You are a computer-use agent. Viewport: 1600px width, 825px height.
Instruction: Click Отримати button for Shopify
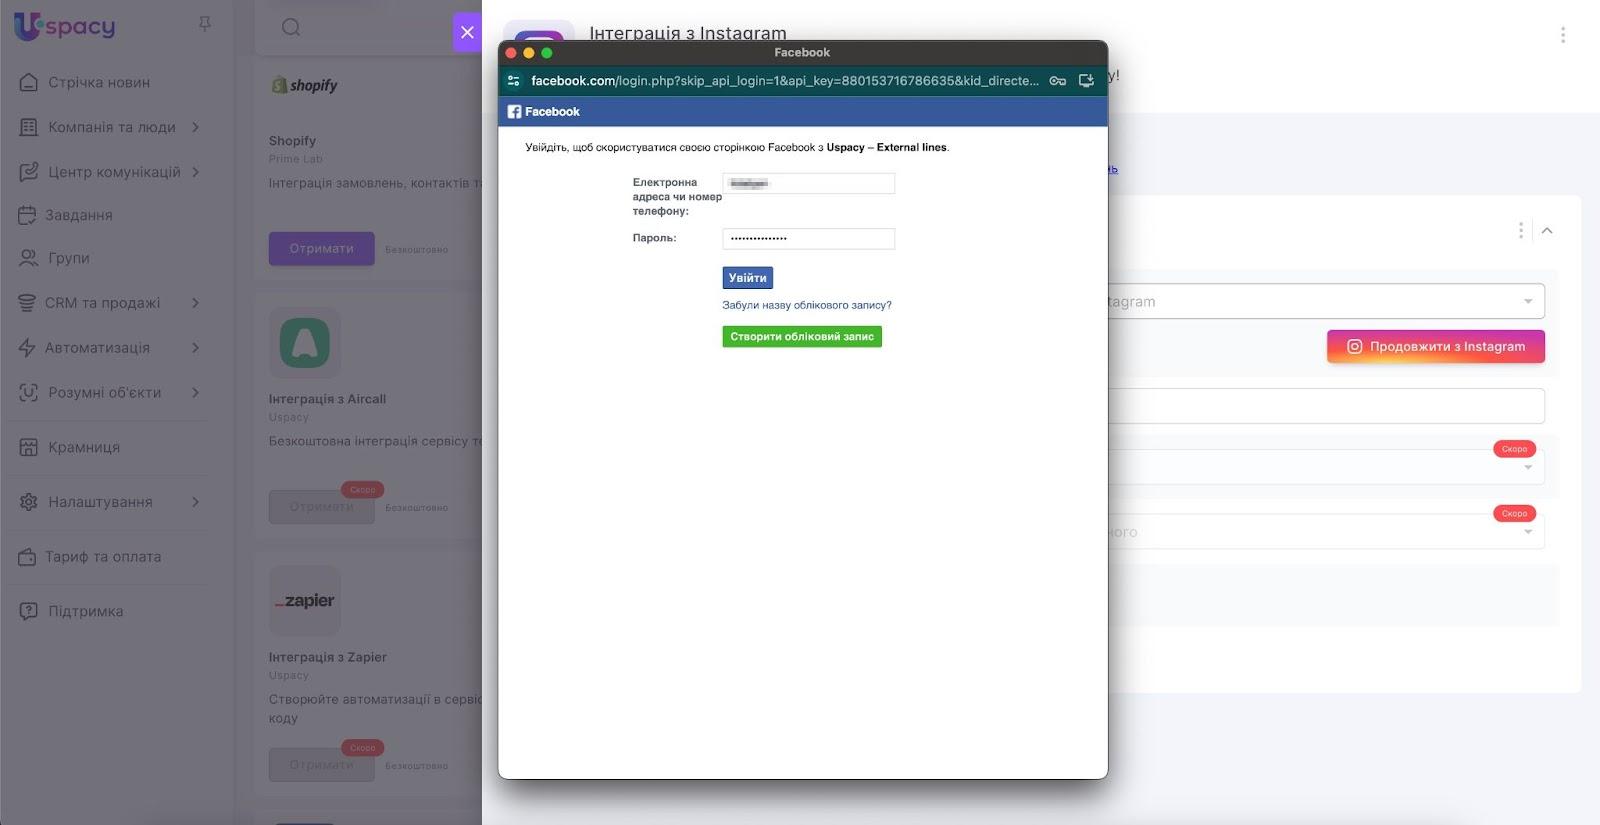321,249
